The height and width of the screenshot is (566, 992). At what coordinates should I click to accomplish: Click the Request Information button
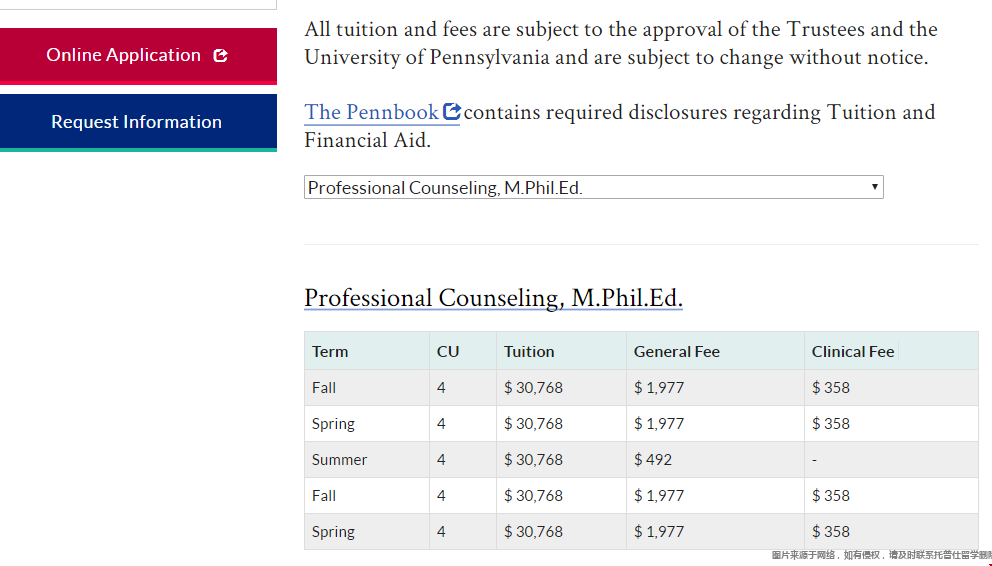point(137,122)
